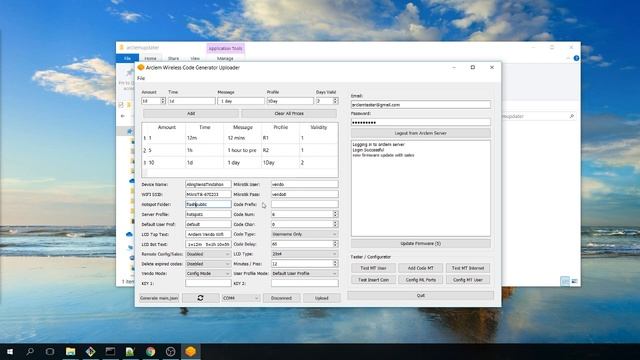Select the orange Ardem app taskbar icon

click(191, 351)
